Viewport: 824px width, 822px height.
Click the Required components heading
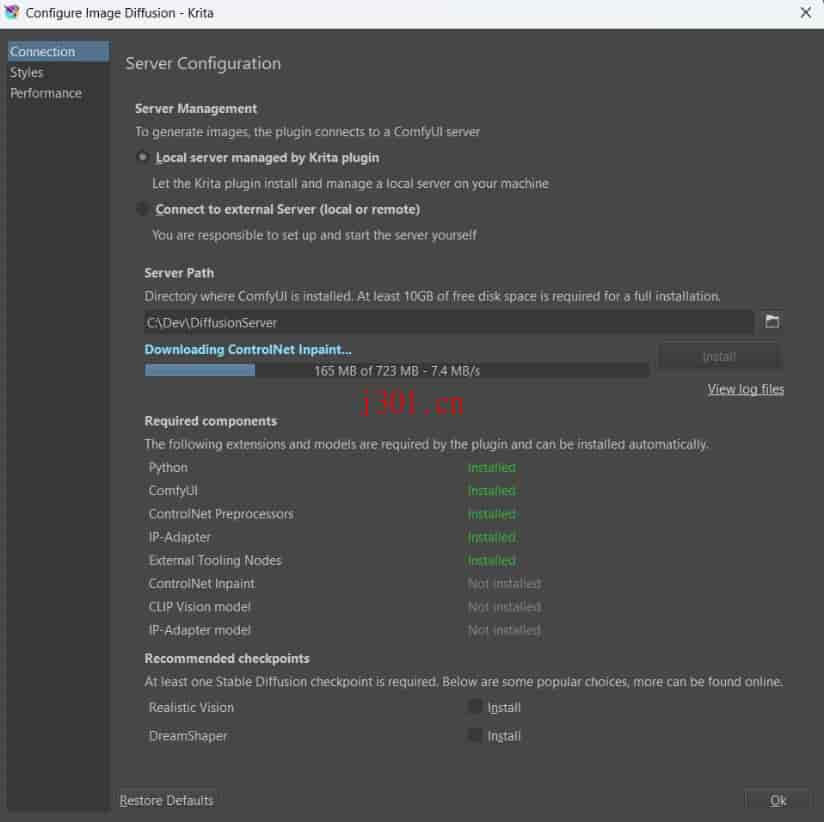click(211, 421)
